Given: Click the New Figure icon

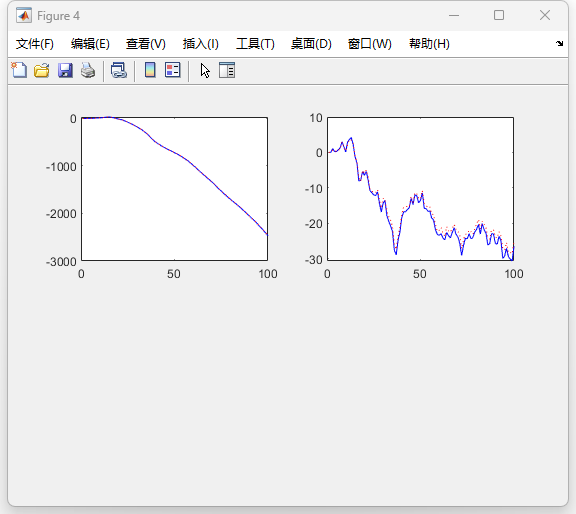Looking at the screenshot, I should tap(19, 70).
